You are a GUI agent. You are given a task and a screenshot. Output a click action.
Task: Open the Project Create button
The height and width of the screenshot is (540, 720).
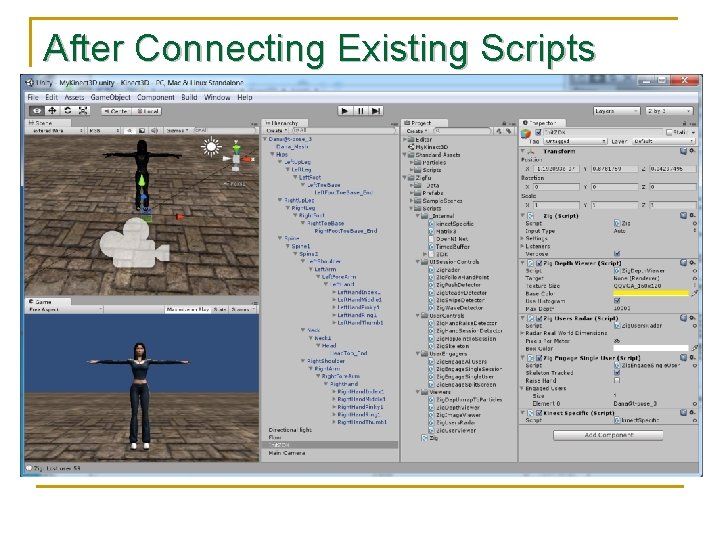point(416,131)
